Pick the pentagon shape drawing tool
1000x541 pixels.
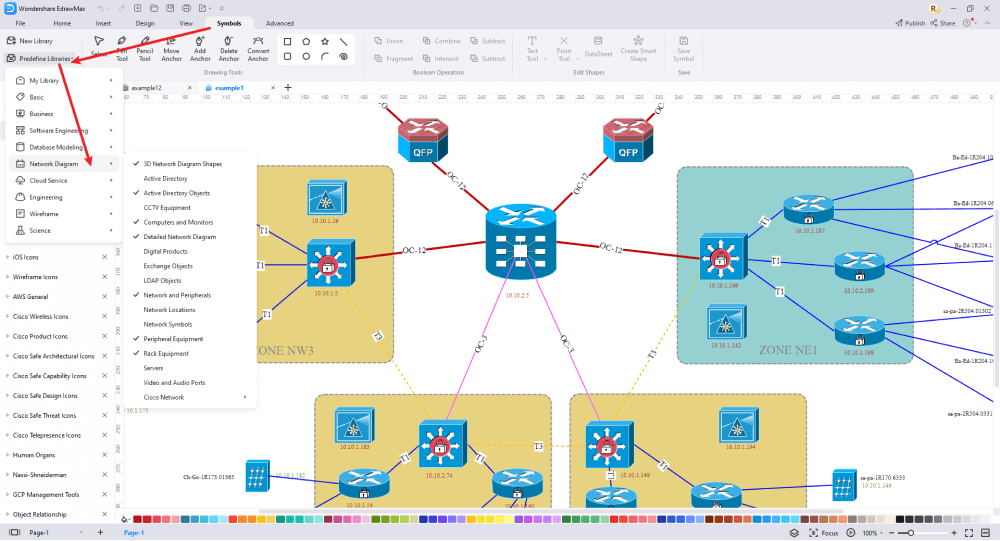(x=306, y=41)
